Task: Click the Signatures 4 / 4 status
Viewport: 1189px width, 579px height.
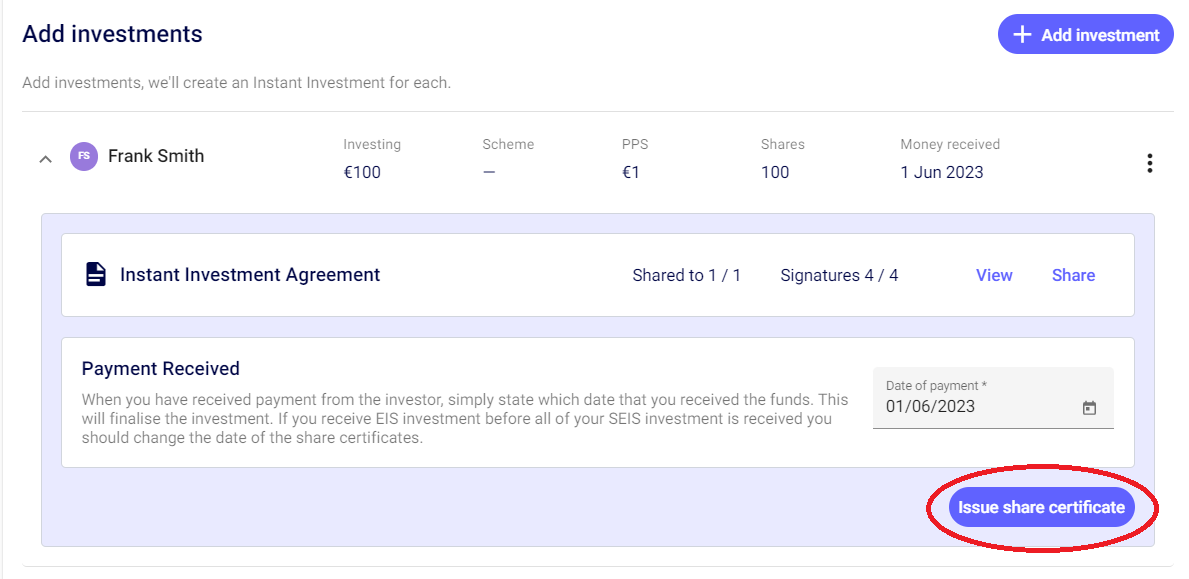Action: [x=839, y=275]
